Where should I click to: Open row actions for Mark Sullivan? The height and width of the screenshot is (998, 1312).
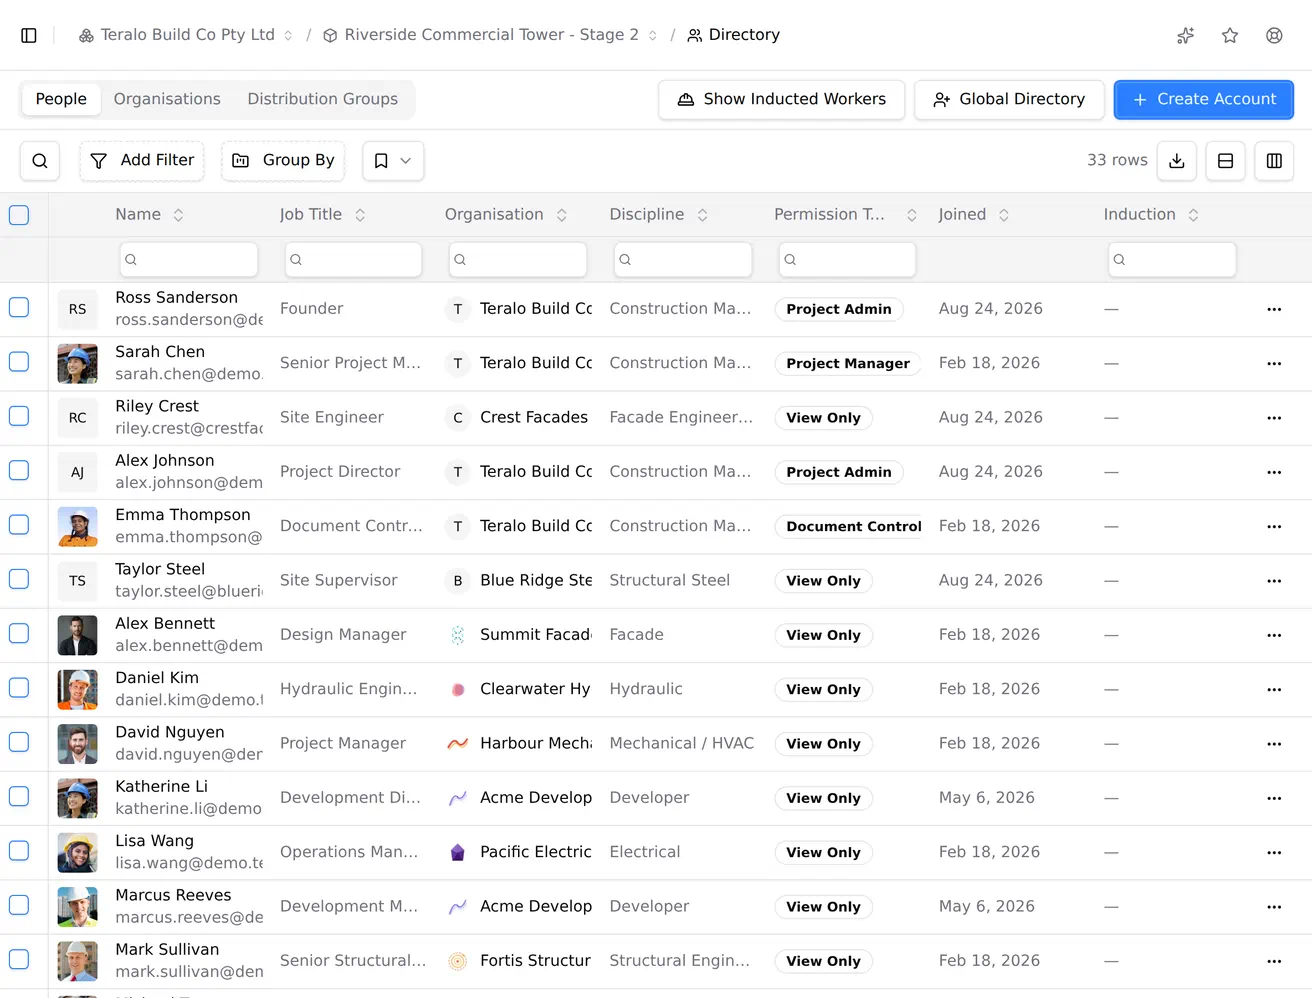1274,961
